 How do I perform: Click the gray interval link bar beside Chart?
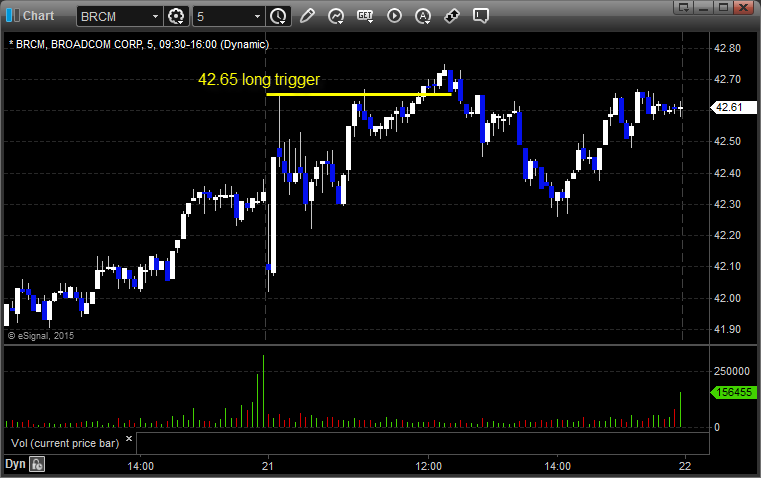pyautogui.click(x=17, y=16)
